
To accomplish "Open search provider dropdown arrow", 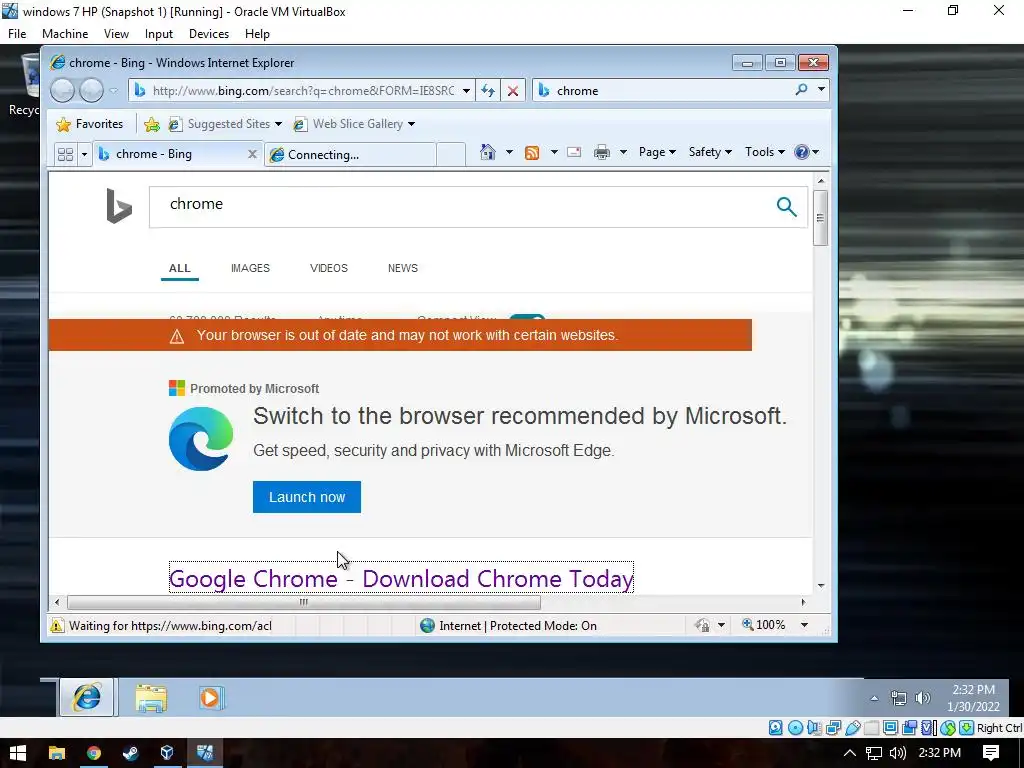I will pyautogui.click(x=821, y=89).
